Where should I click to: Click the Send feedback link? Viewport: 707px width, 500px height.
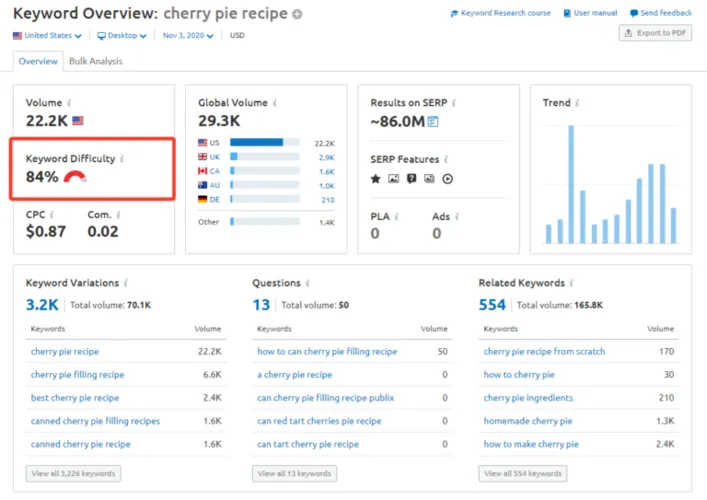661,13
